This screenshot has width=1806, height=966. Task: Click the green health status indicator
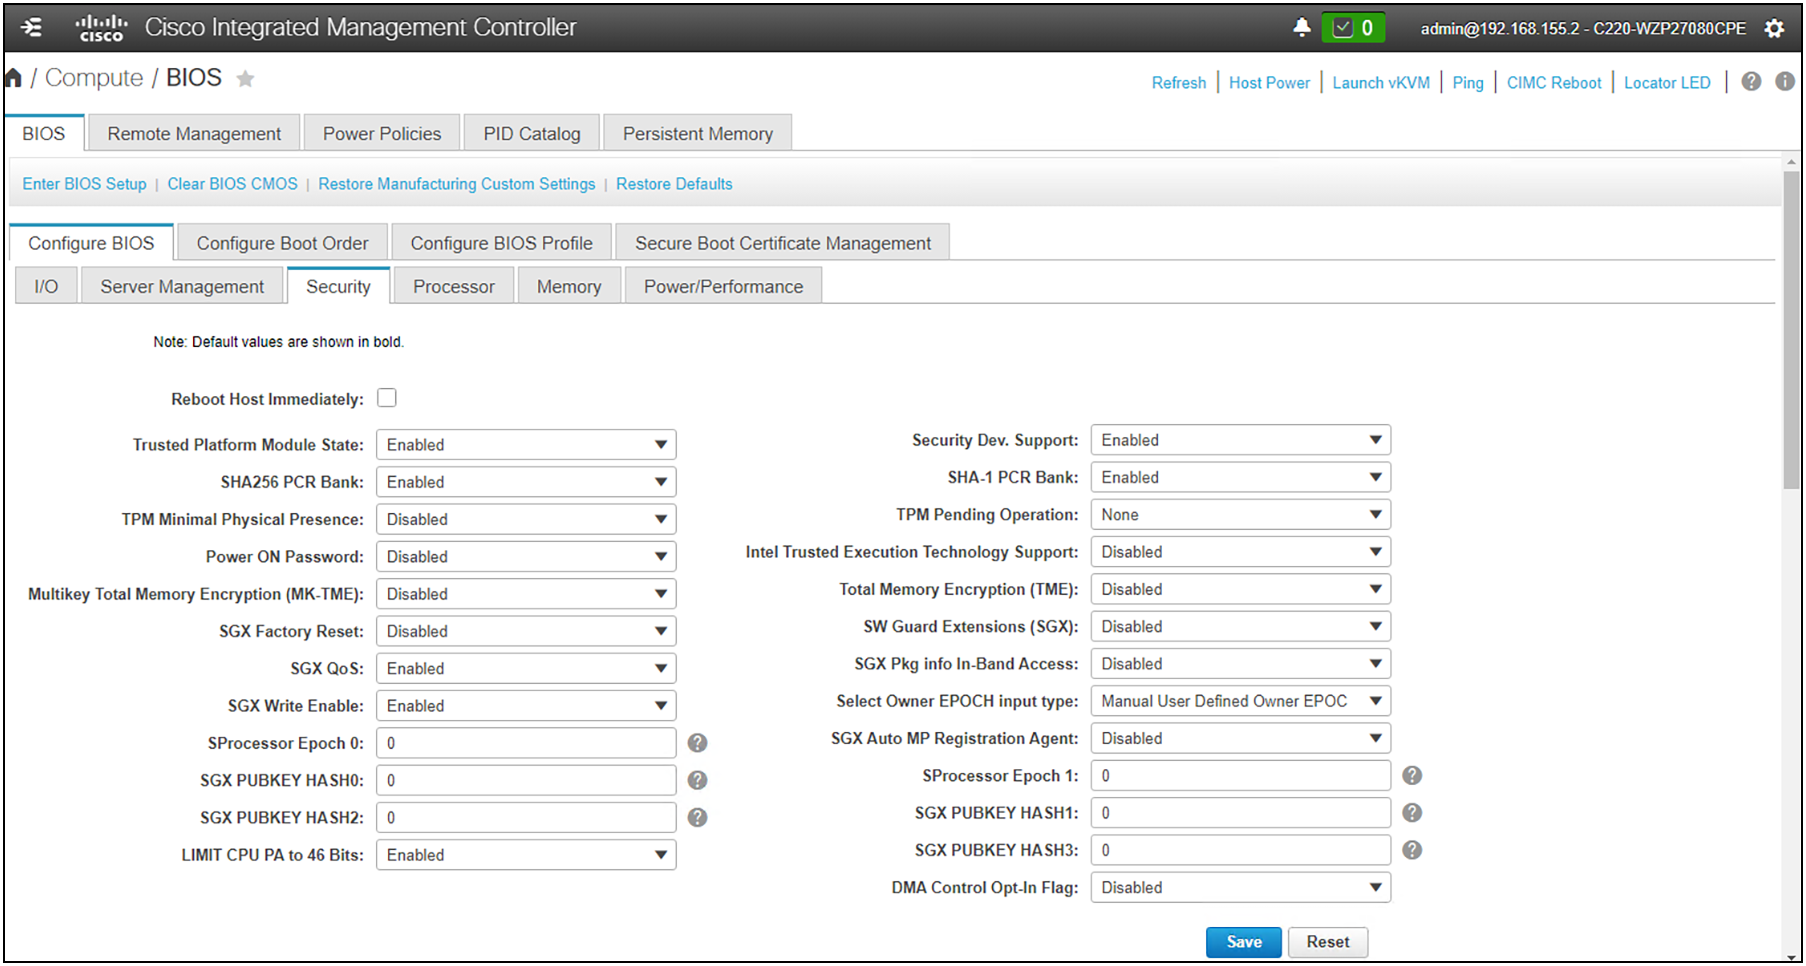(x=1353, y=28)
